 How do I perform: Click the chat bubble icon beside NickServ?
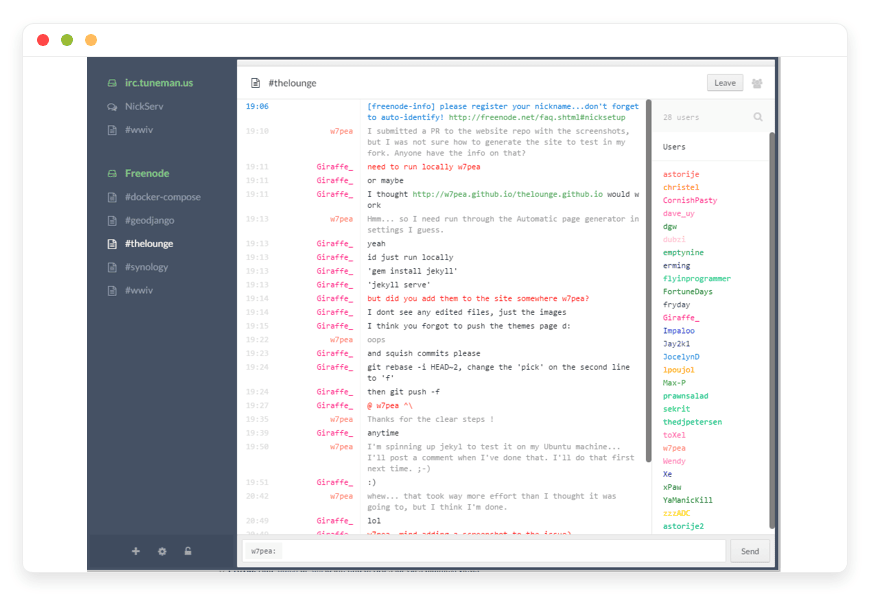click(112, 107)
